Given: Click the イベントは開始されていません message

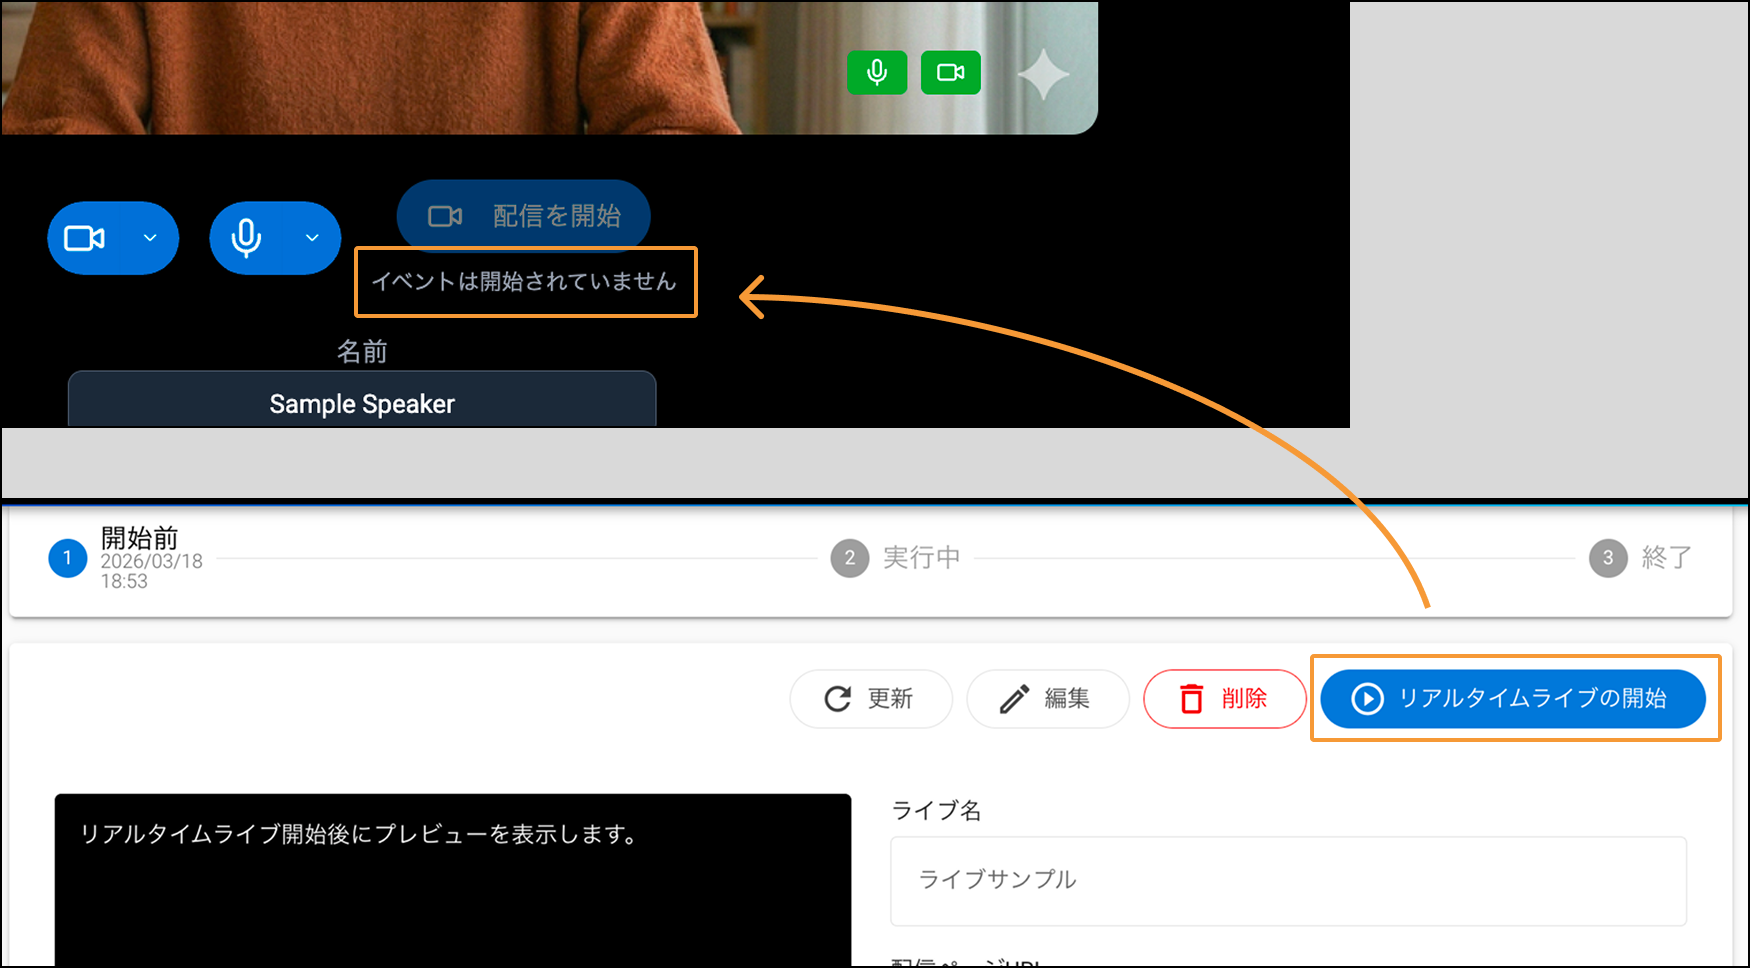Looking at the screenshot, I should [525, 282].
